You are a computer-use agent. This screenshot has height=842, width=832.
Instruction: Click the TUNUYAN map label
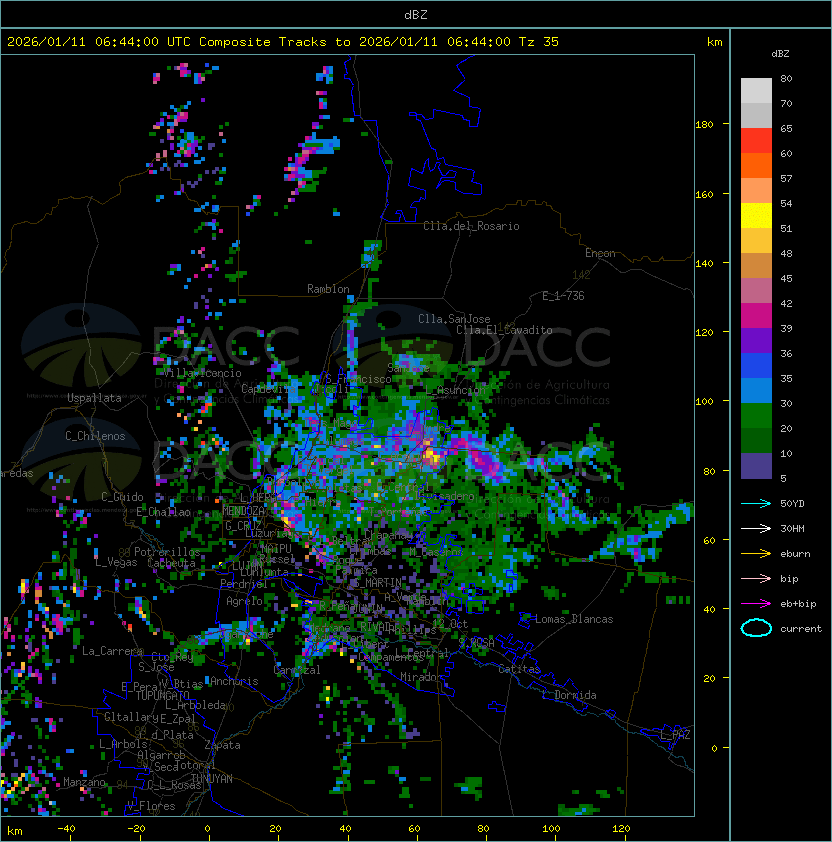tap(212, 779)
